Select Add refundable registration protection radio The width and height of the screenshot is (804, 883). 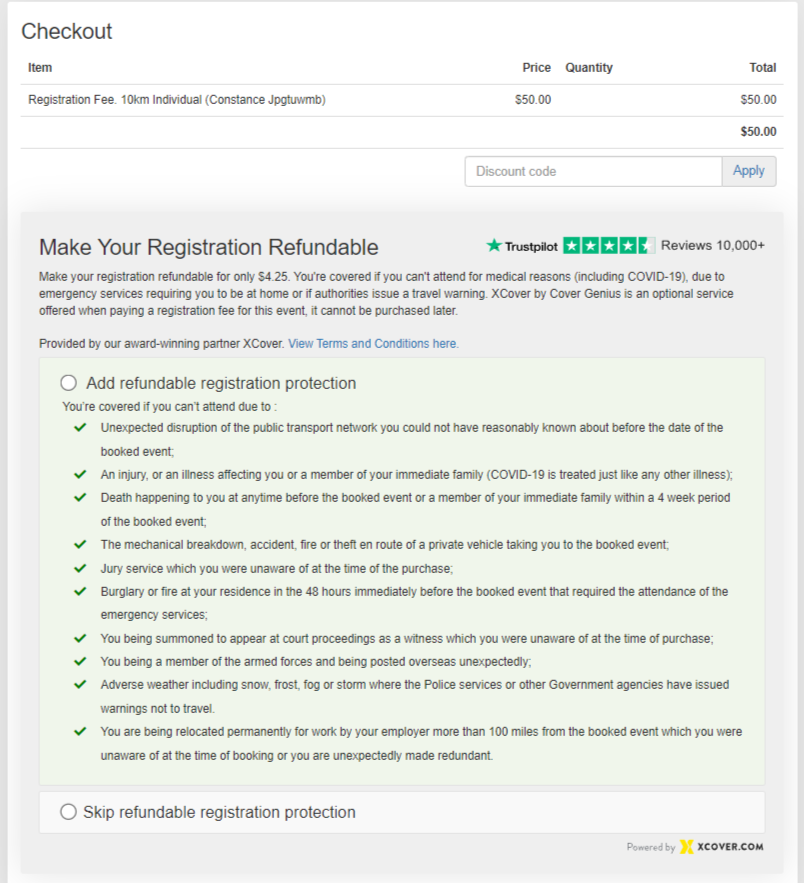pyautogui.click(x=69, y=383)
